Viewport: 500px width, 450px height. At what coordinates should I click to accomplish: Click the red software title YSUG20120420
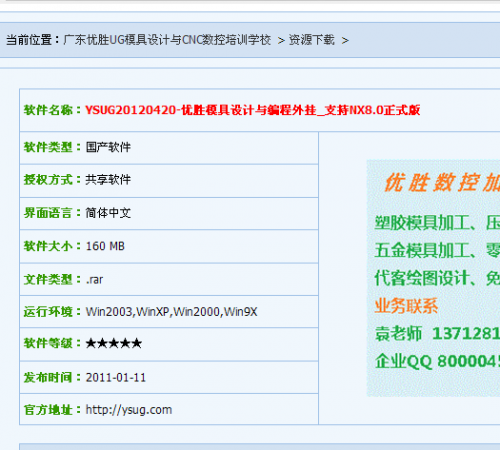coord(253,110)
